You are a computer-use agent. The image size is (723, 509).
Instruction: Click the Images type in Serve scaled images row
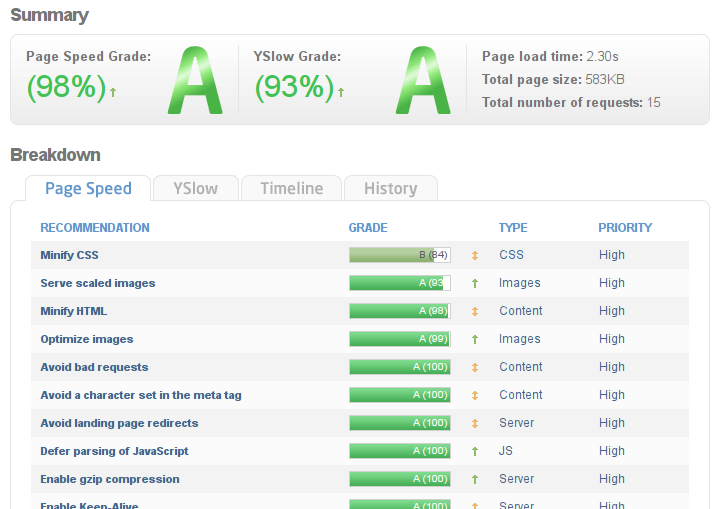point(520,283)
